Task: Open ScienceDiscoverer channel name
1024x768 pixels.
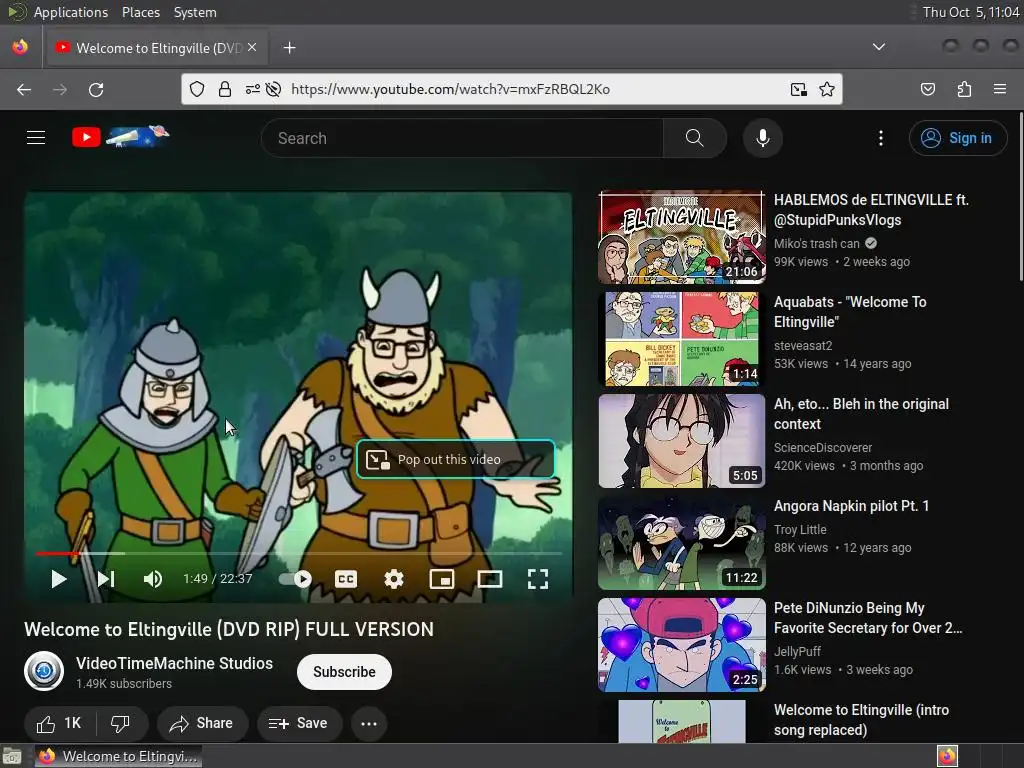Action: 823,448
